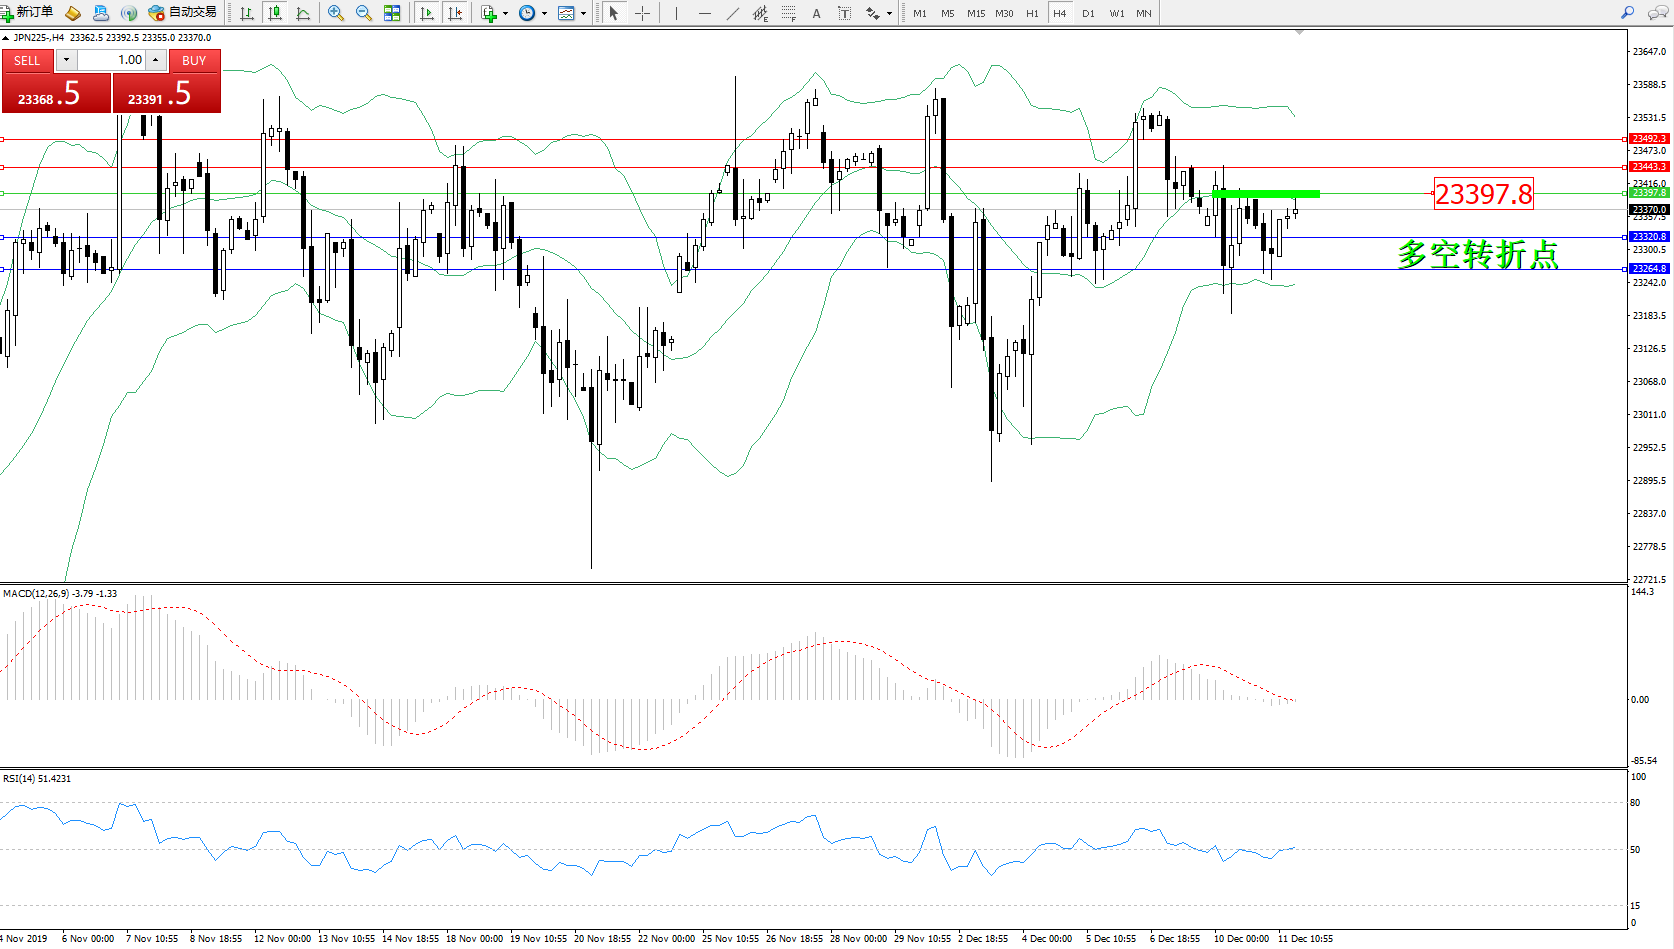
Task: Click the tile windows icon
Action: (x=392, y=13)
